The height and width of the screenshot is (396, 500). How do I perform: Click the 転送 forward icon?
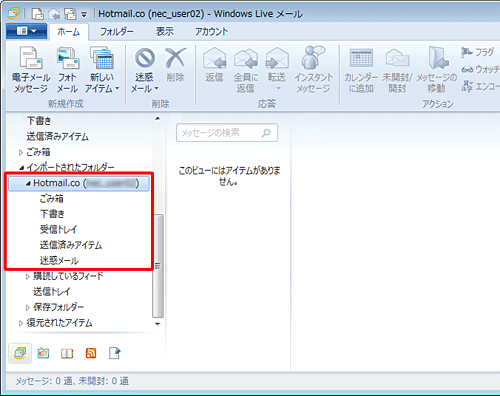[277, 58]
